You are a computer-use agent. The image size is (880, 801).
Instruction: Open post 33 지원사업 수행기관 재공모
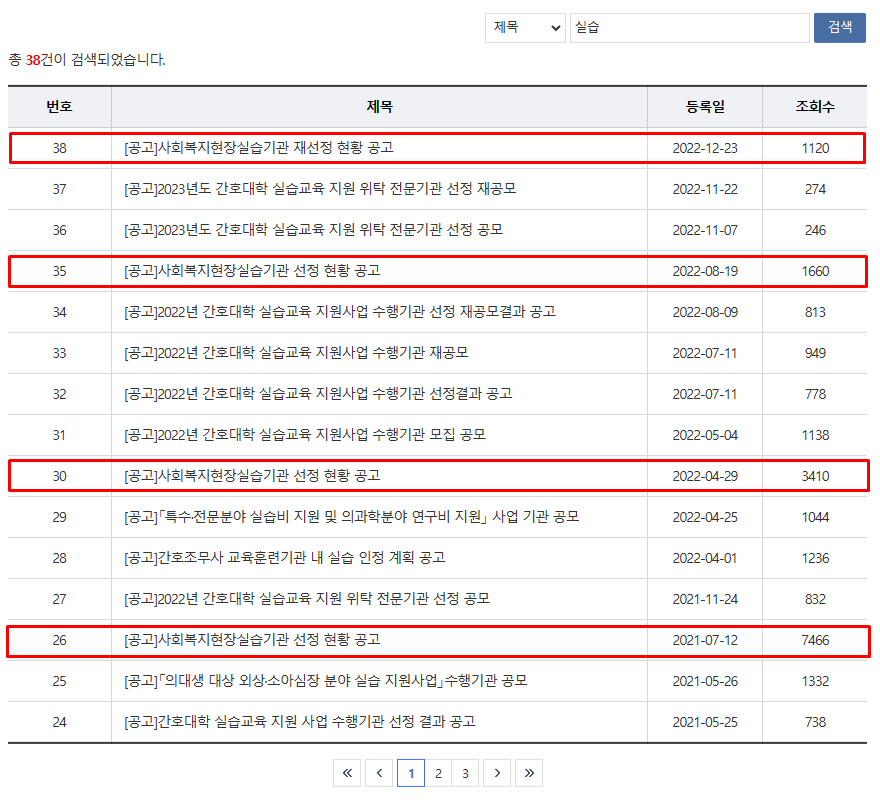[x=296, y=353]
